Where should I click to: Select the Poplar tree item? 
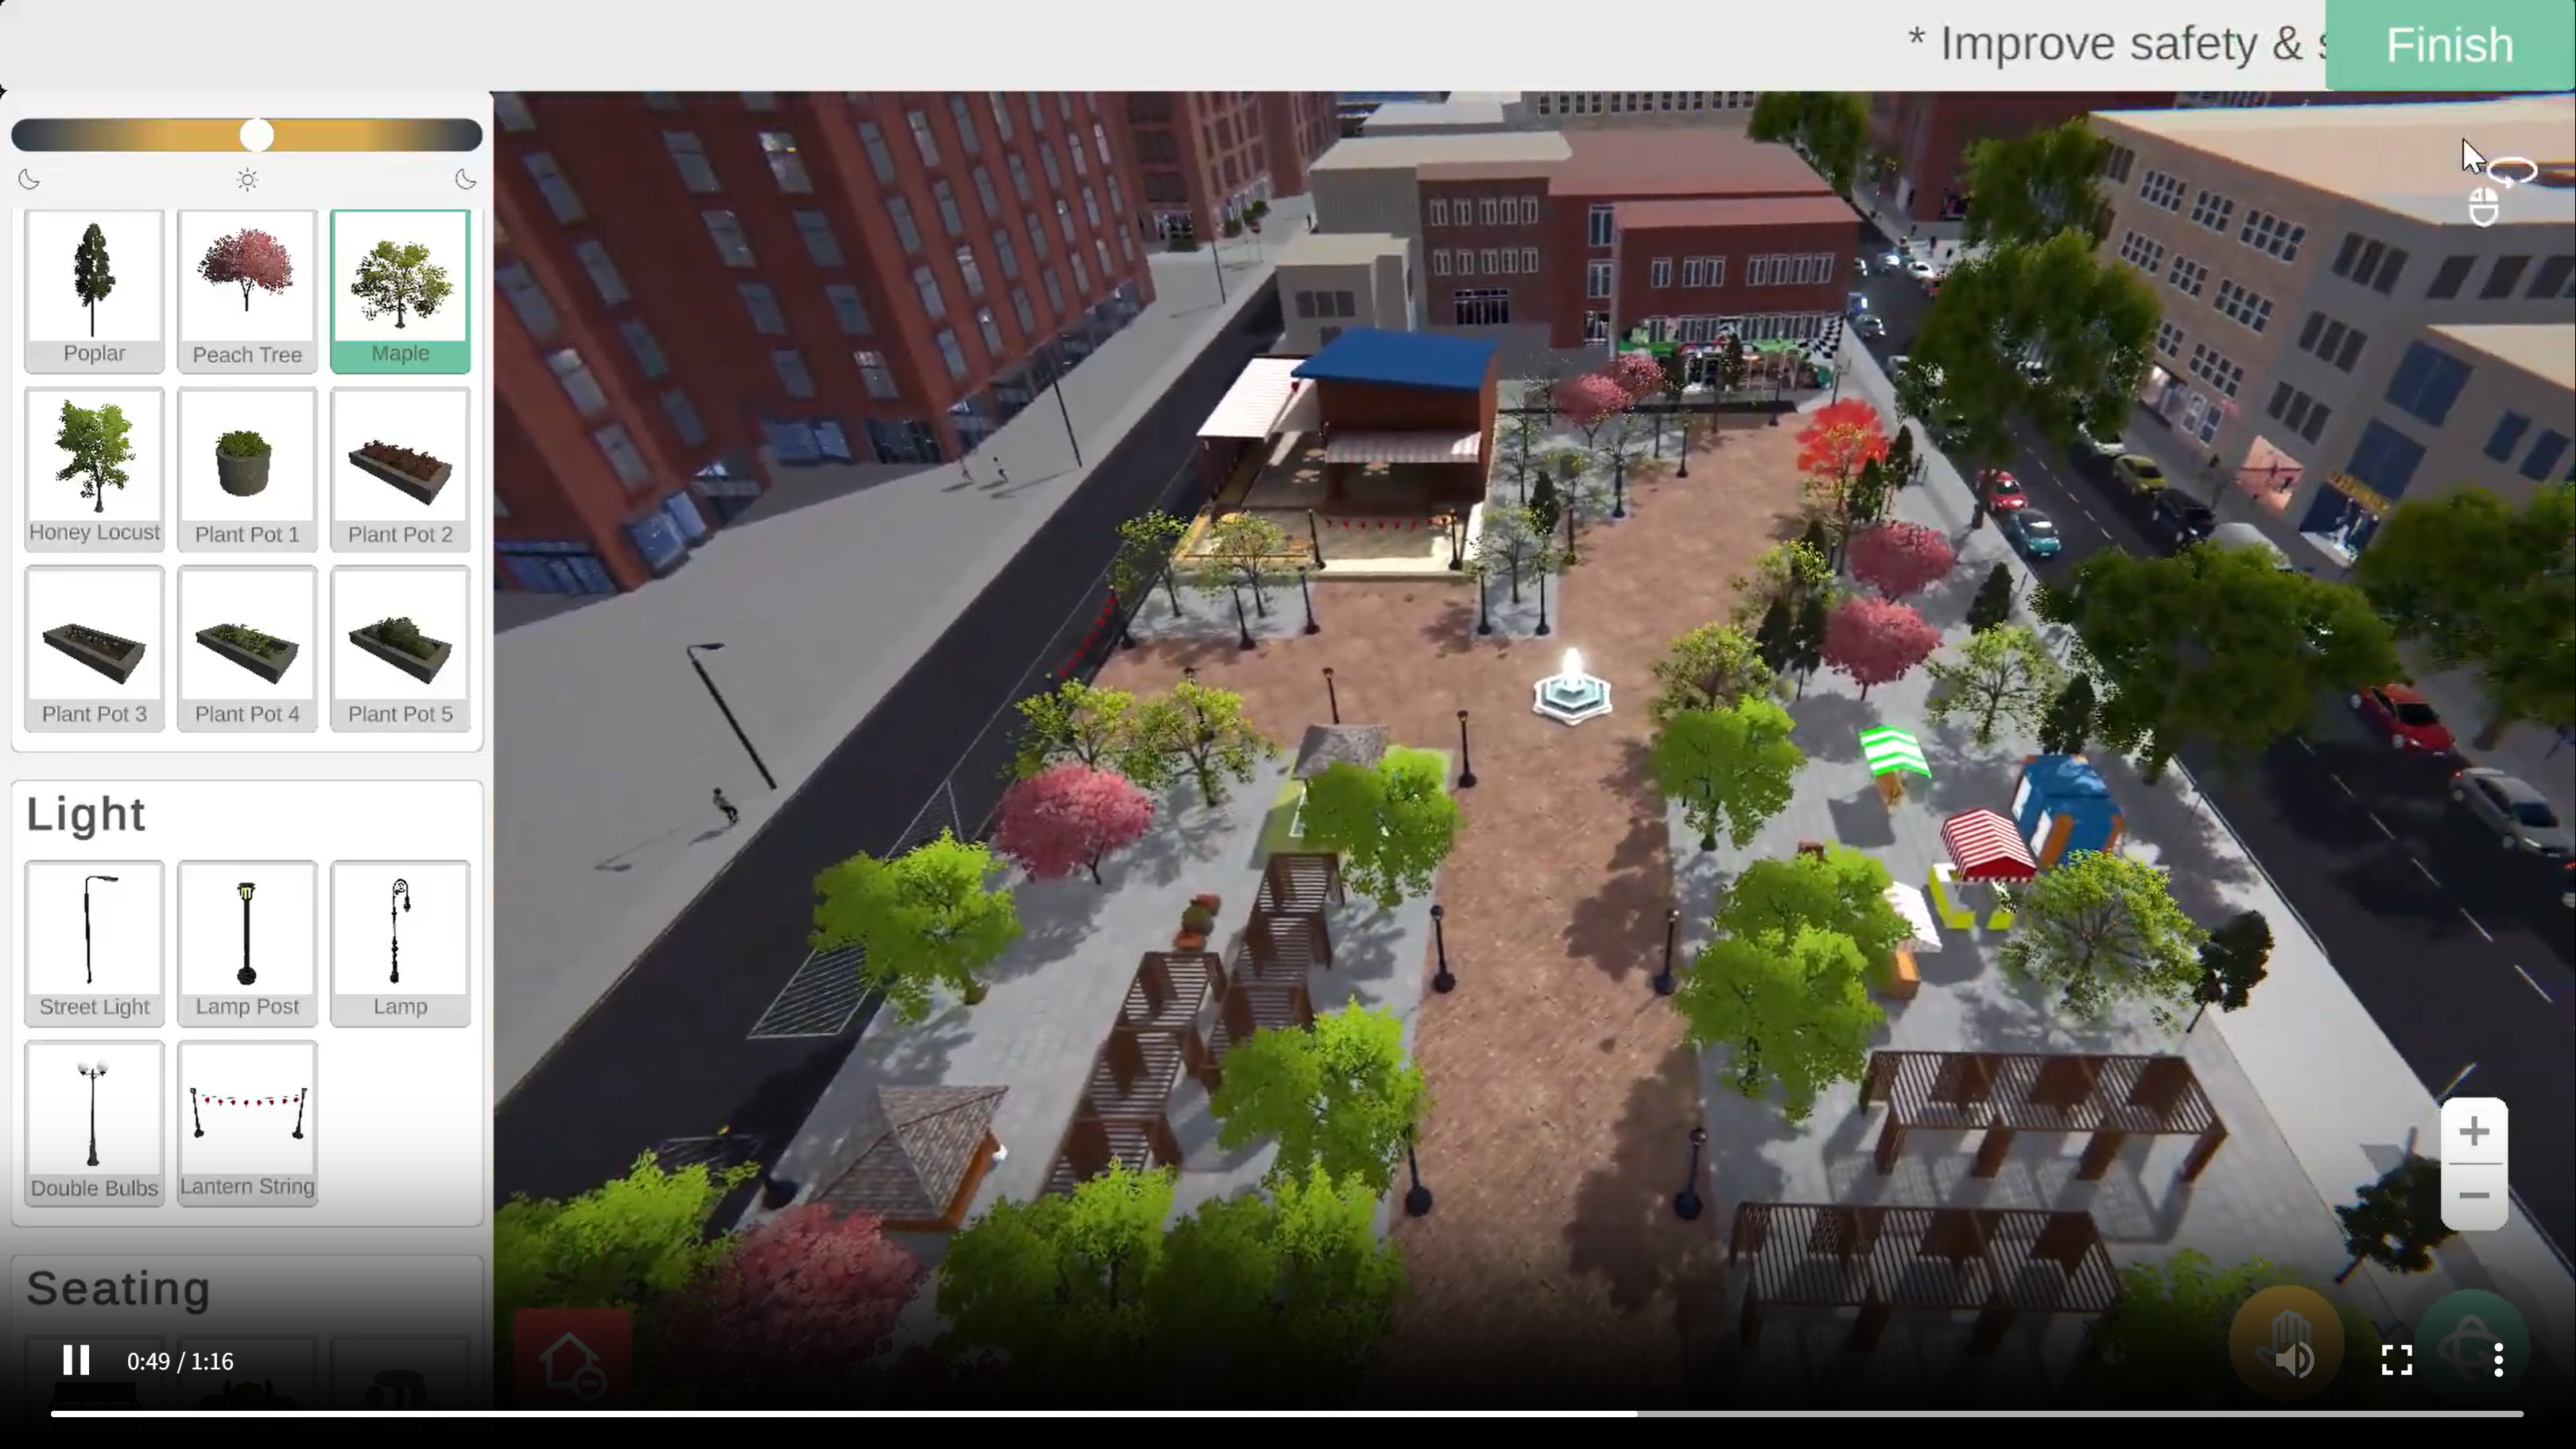click(x=94, y=290)
